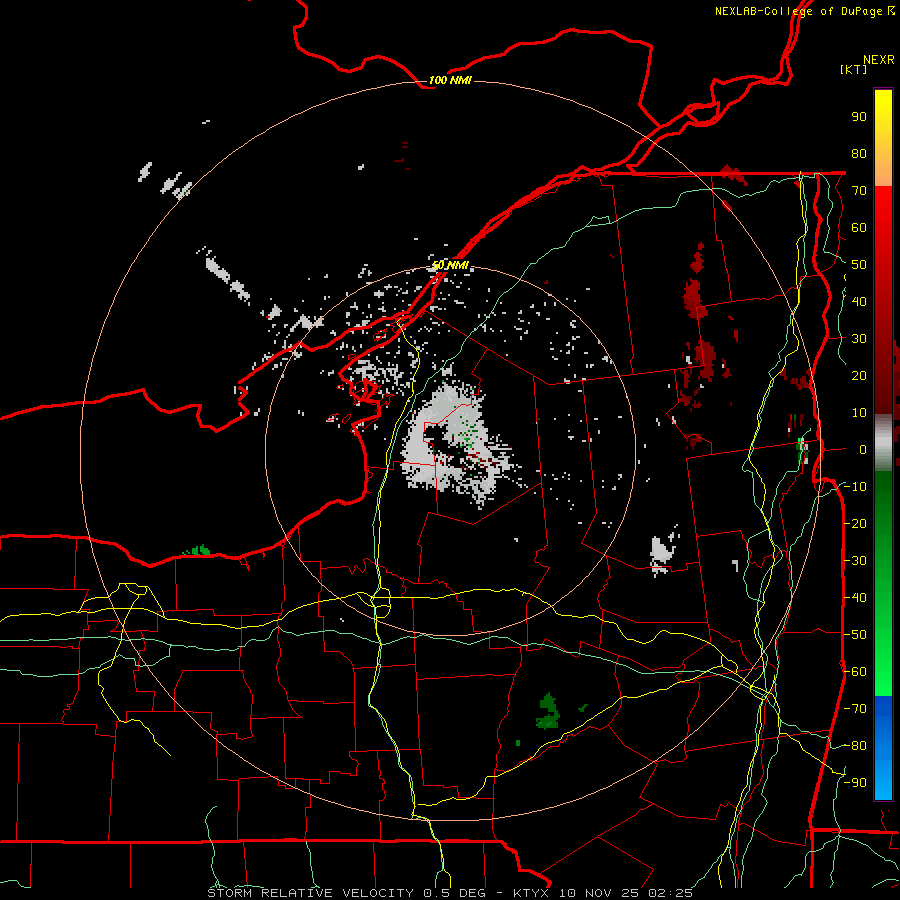Pick the -90 knot scale value
This screenshot has height=900, width=900.
pyautogui.click(x=855, y=783)
